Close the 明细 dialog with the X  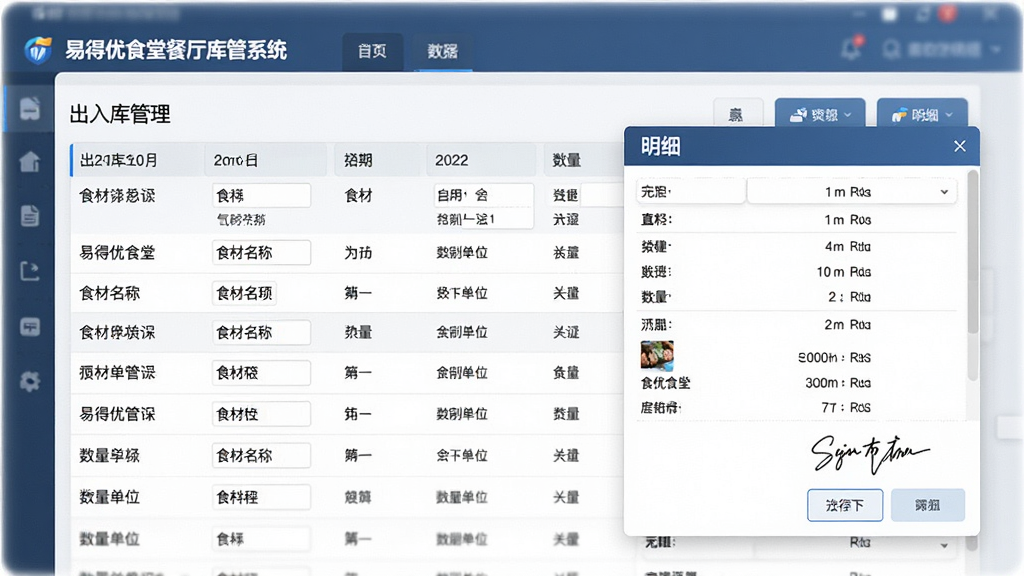[x=959, y=146]
